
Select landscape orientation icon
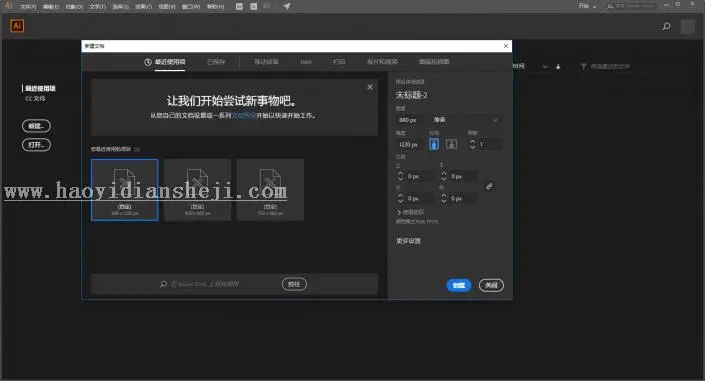(451, 144)
